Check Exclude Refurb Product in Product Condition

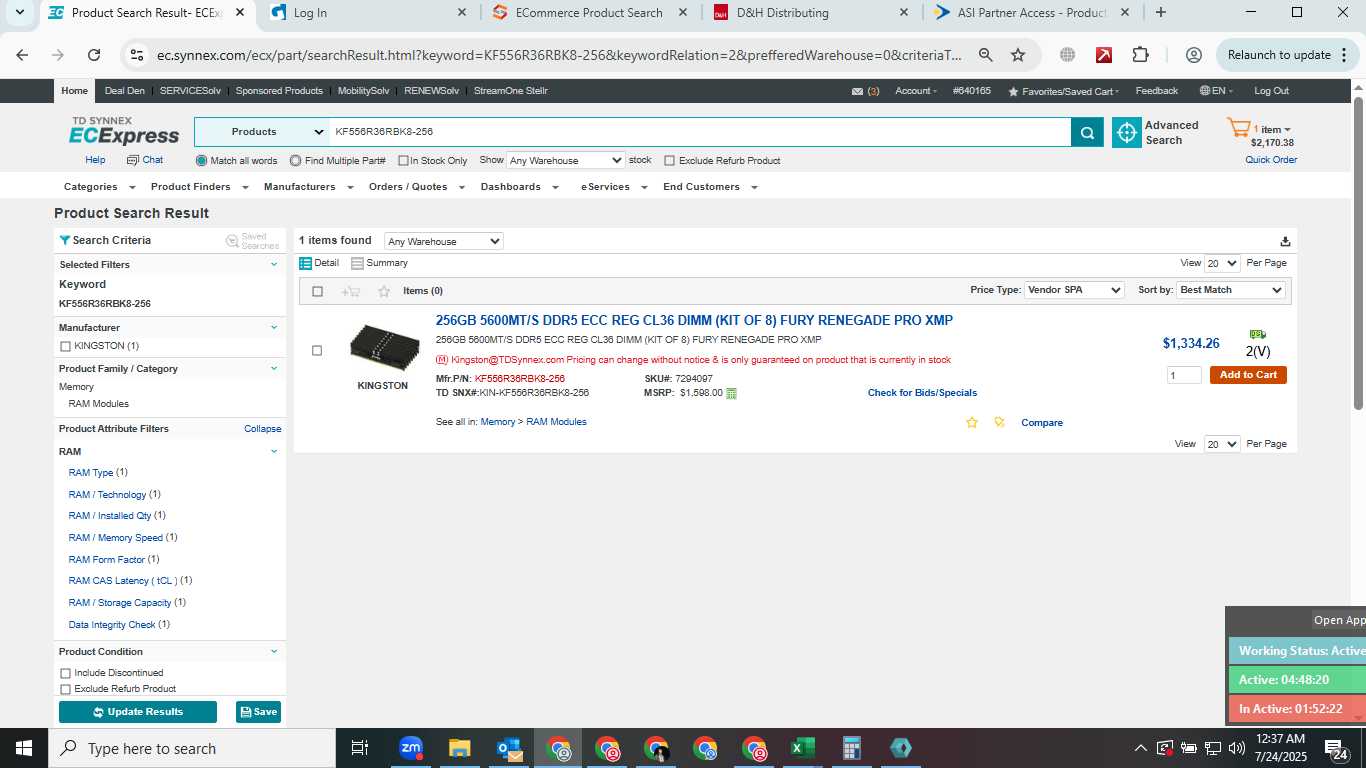(x=66, y=689)
